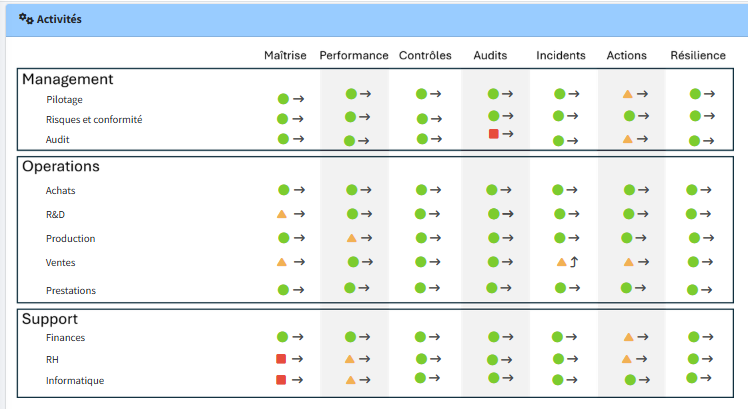Select the Management section heading
This screenshot has height=409, width=748.
point(67,79)
